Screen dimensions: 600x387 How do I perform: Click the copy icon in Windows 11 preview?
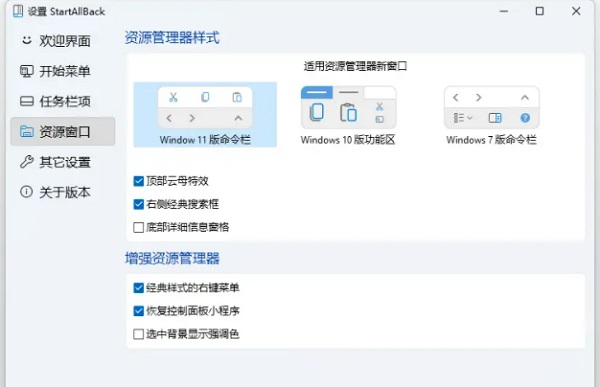coord(205,97)
